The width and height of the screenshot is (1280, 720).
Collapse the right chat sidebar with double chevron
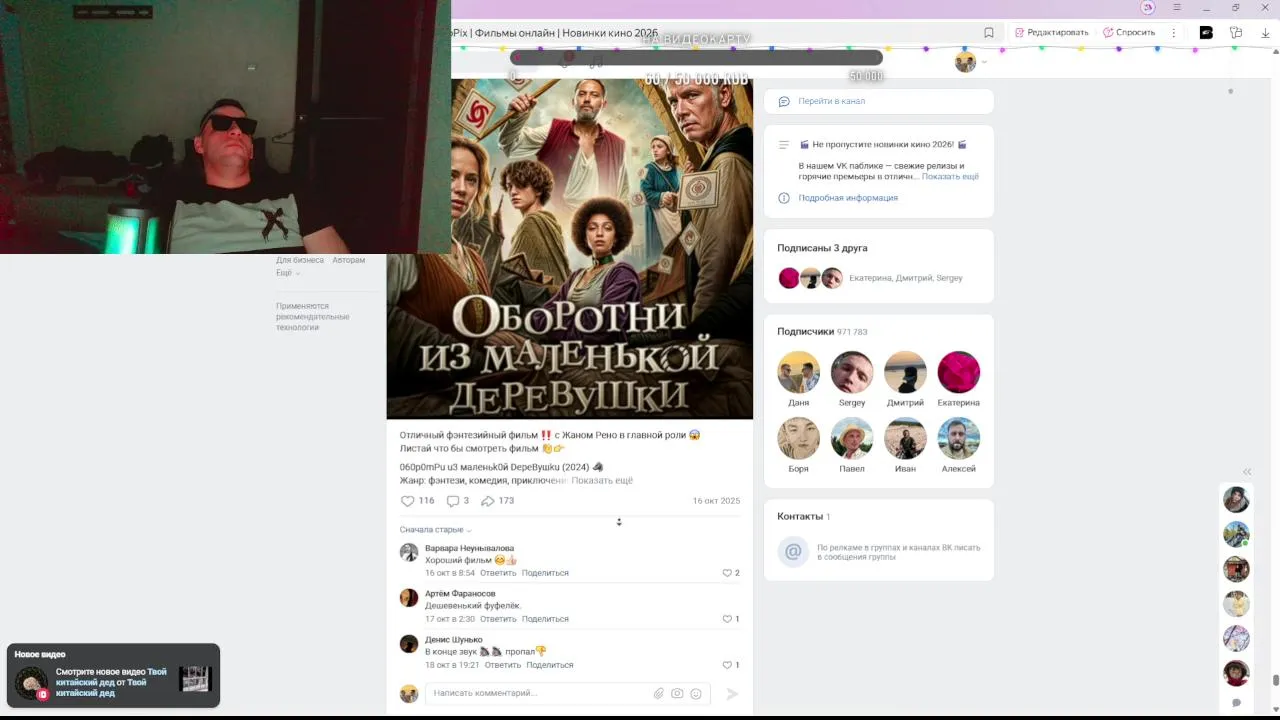click(1247, 471)
